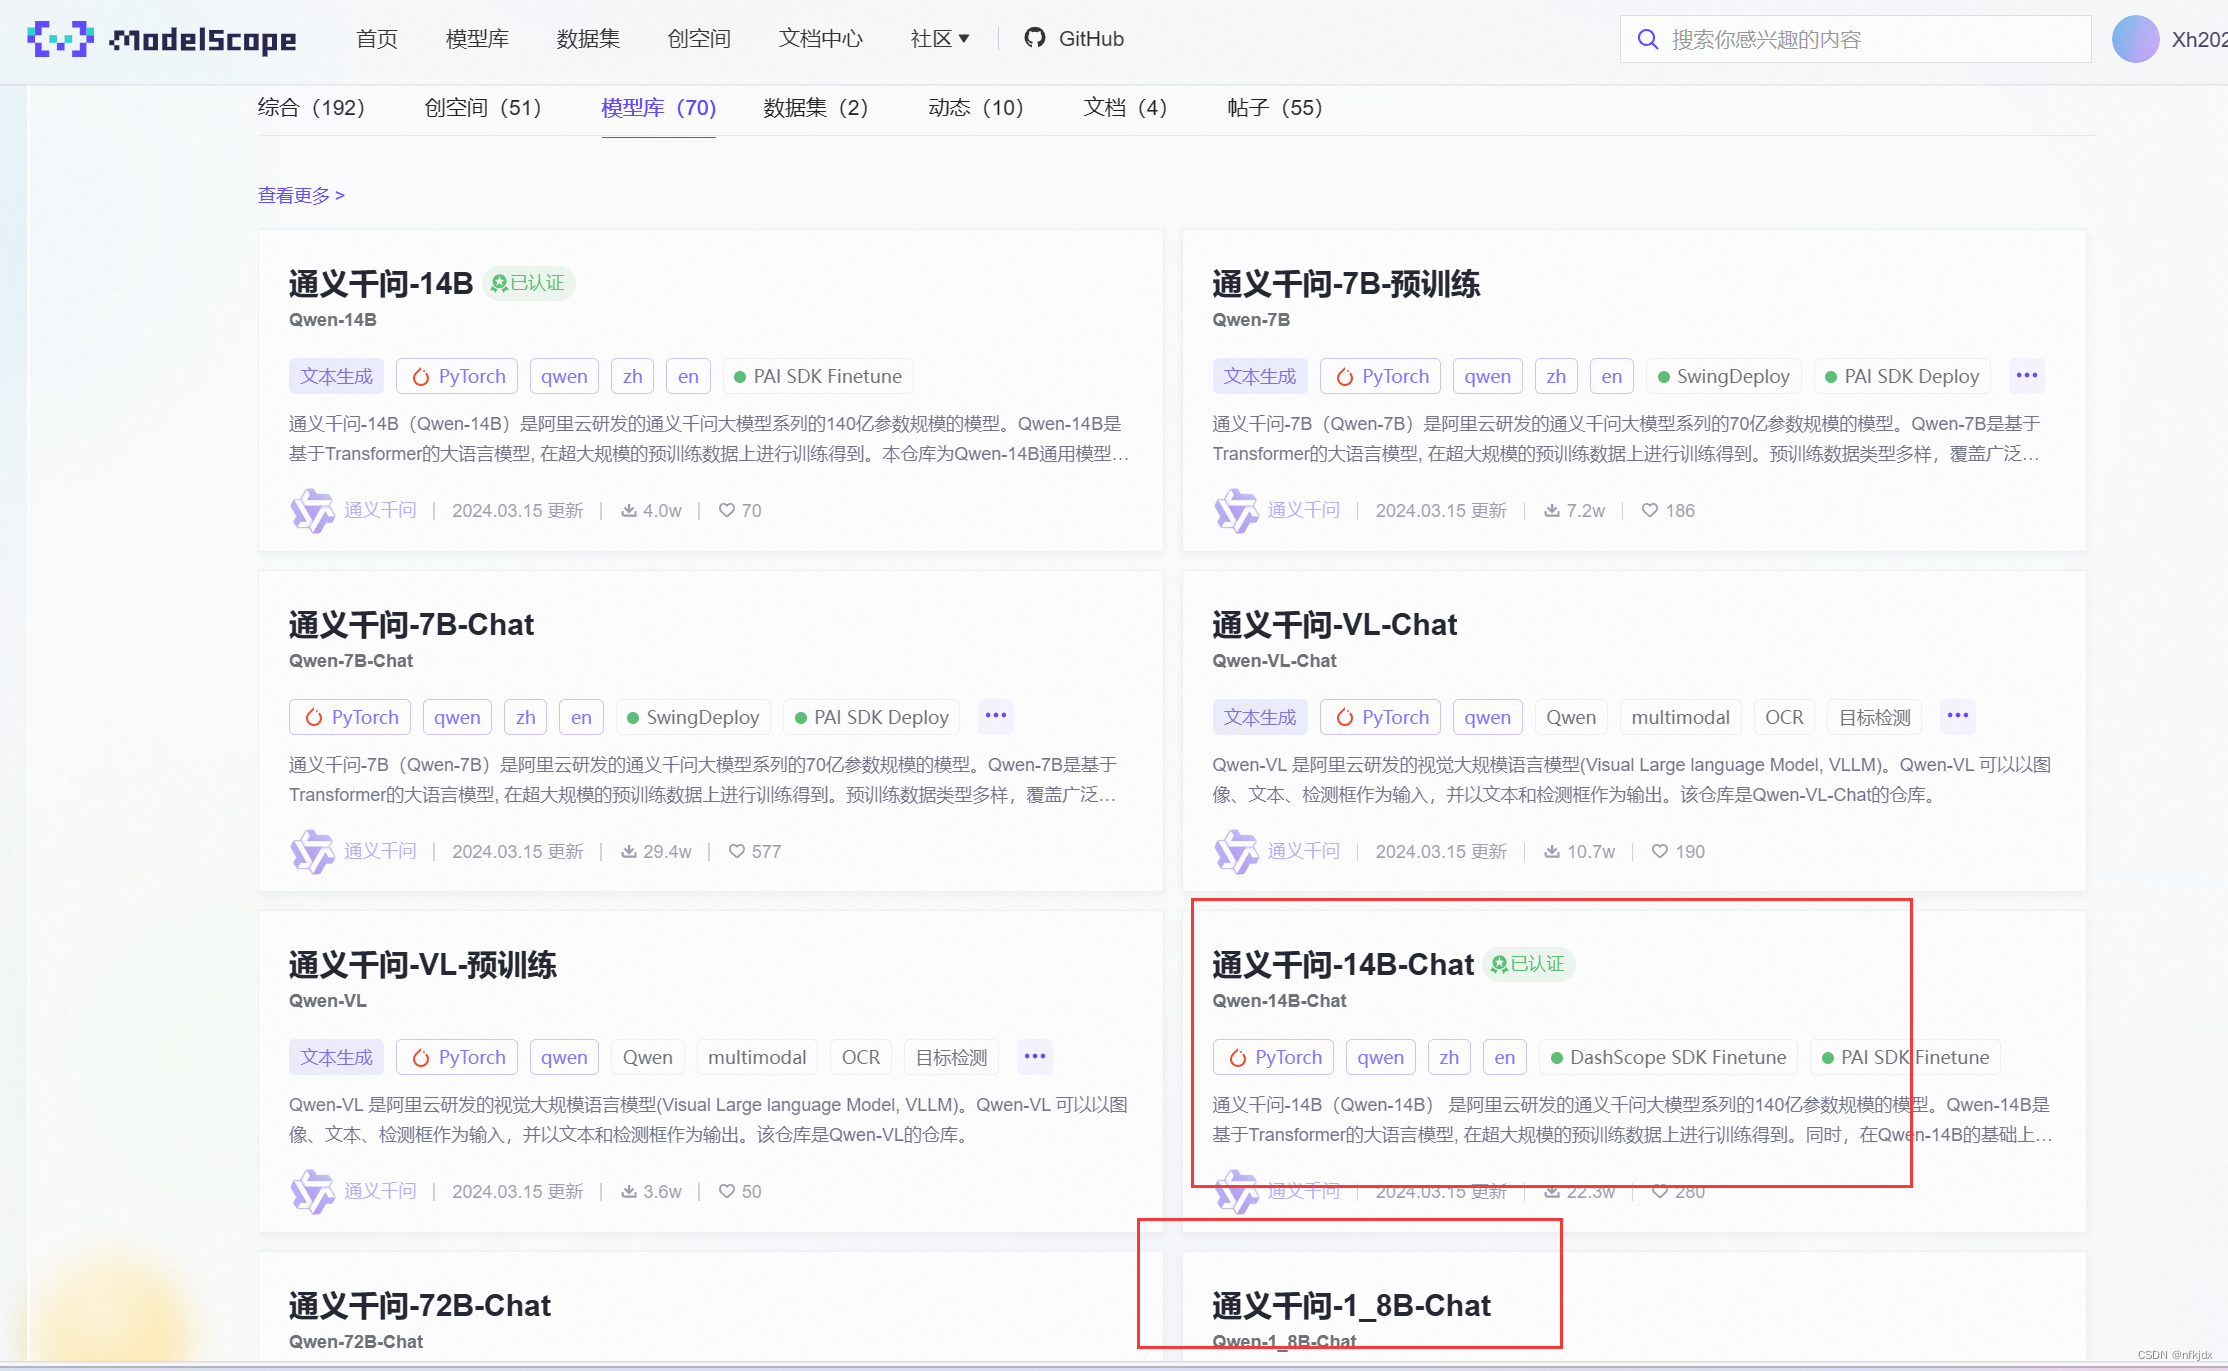Switch to the 创空间 (51) tab
This screenshot has width=2228, height=1371.
click(482, 108)
